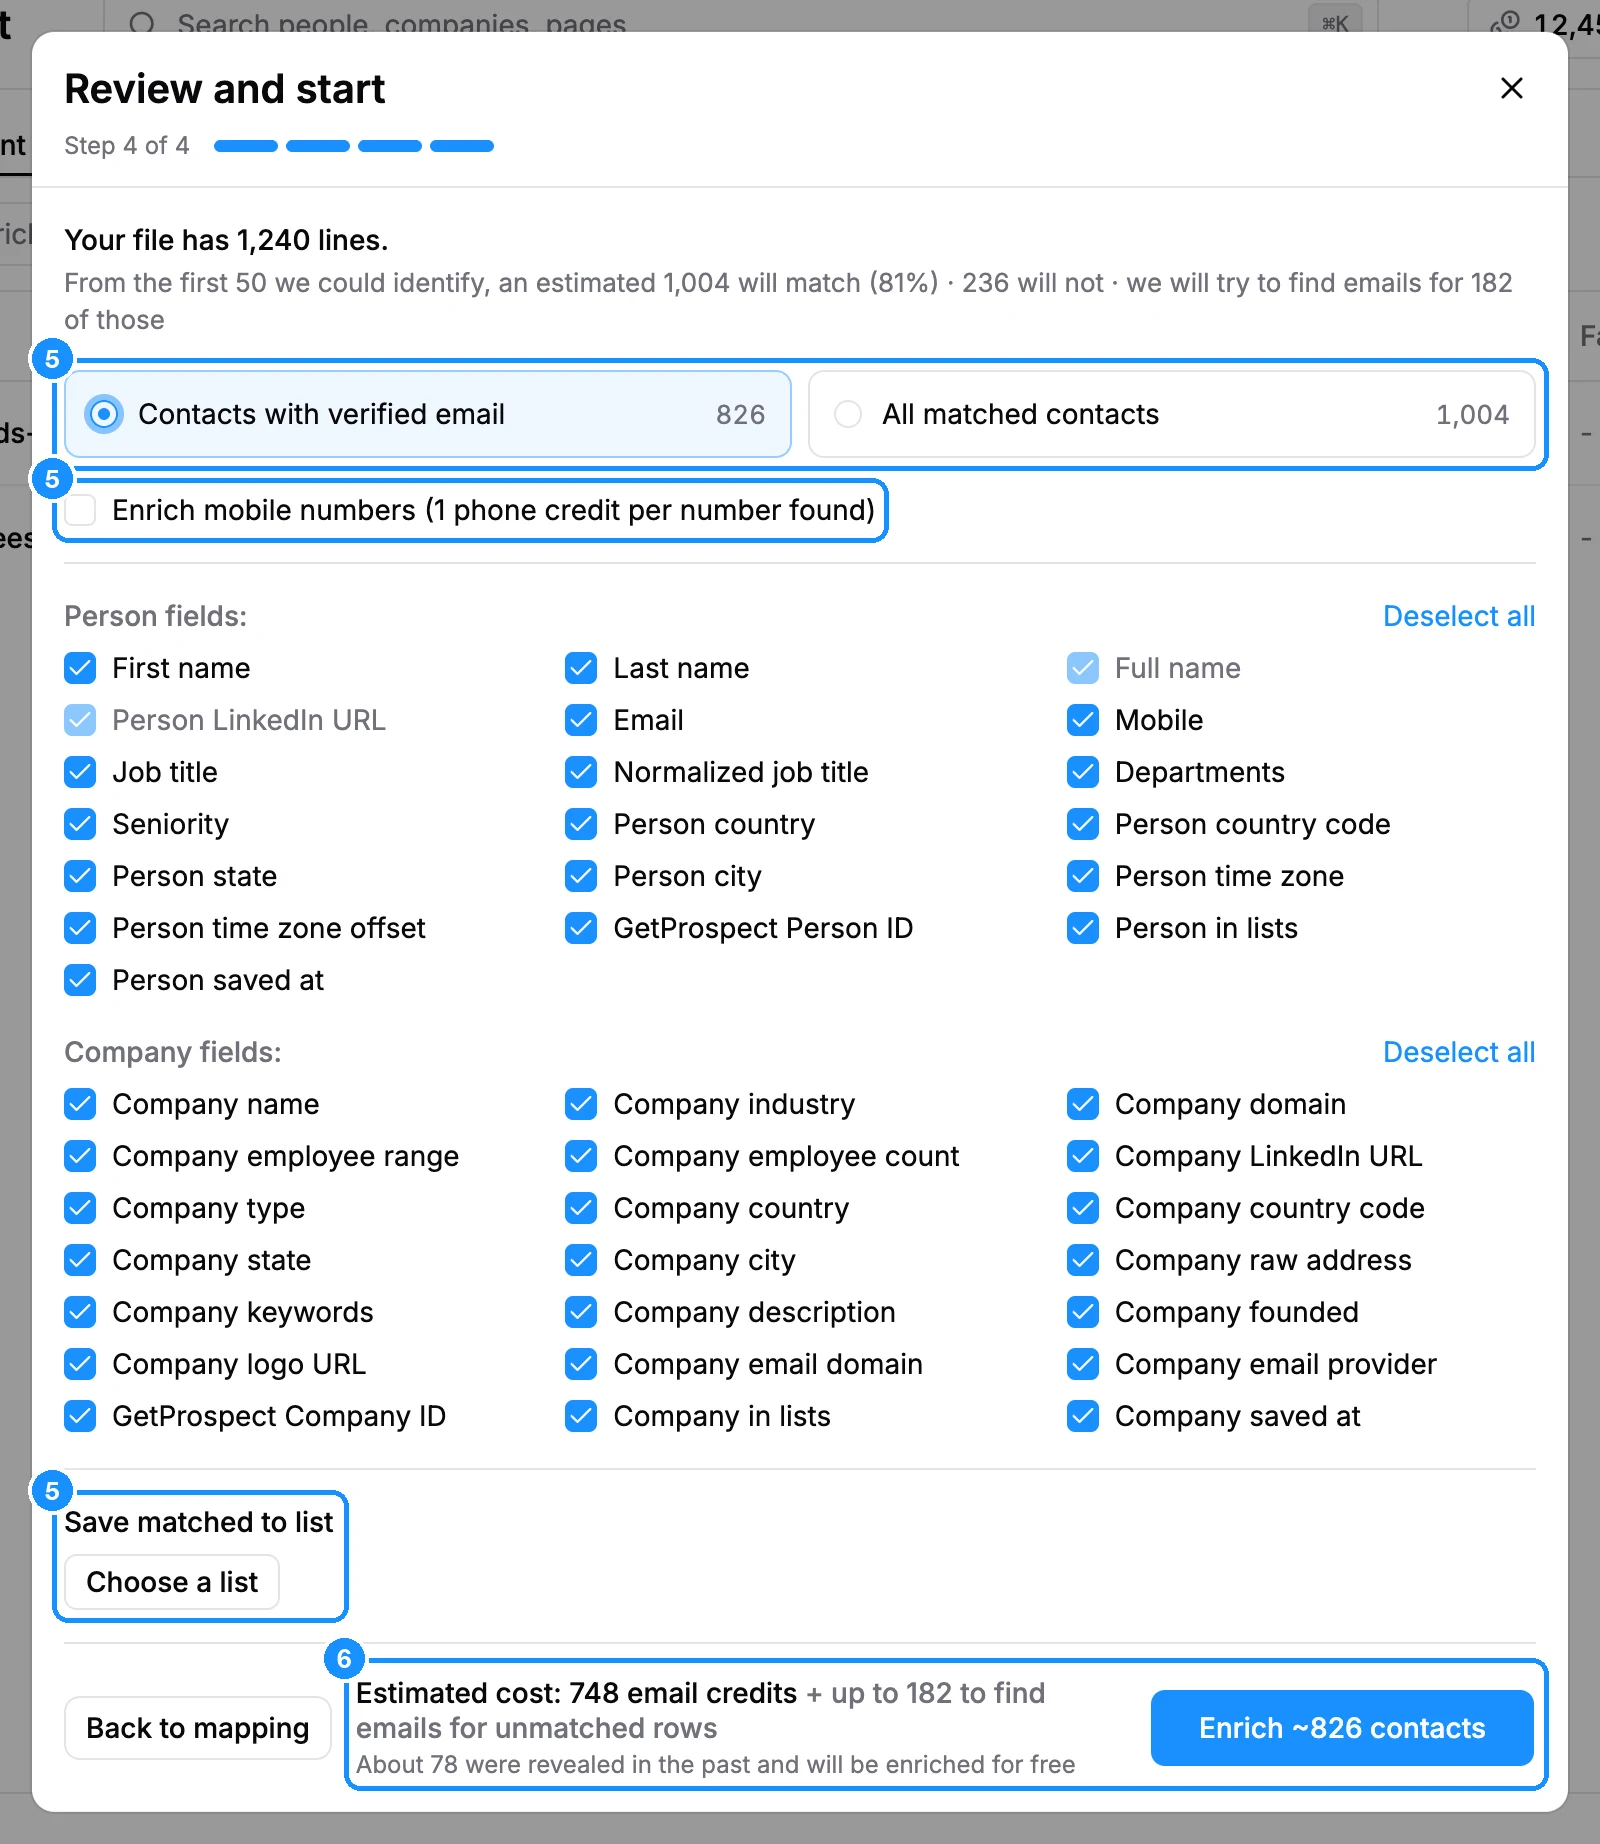Uncheck the Last name field
This screenshot has width=1600, height=1844.
(x=581, y=668)
